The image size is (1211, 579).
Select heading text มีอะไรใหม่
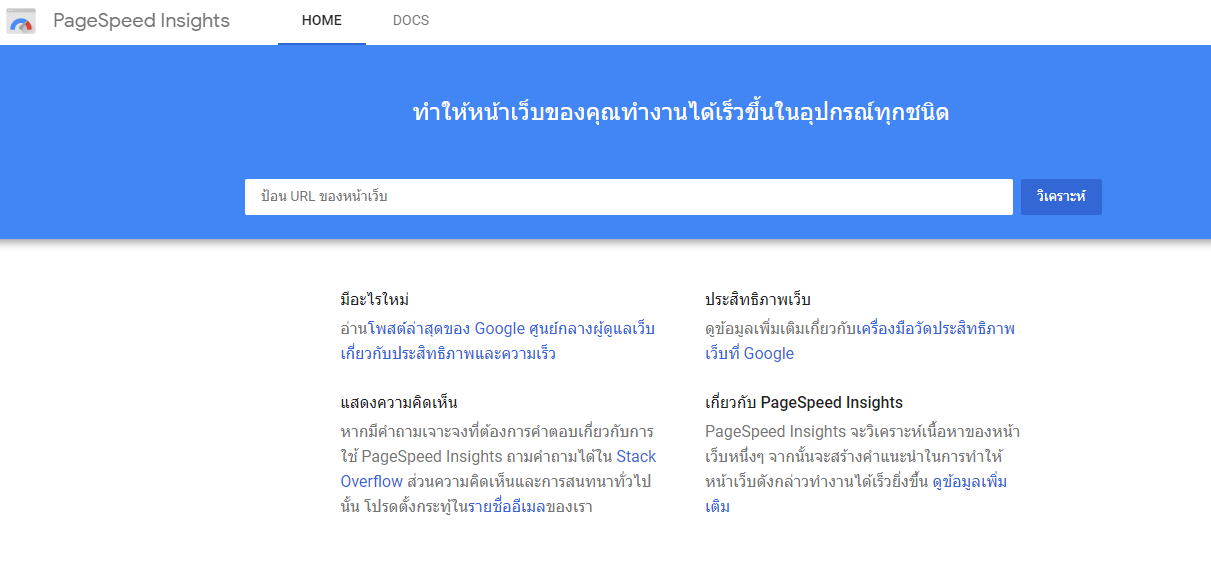click(x=375, y=300)
